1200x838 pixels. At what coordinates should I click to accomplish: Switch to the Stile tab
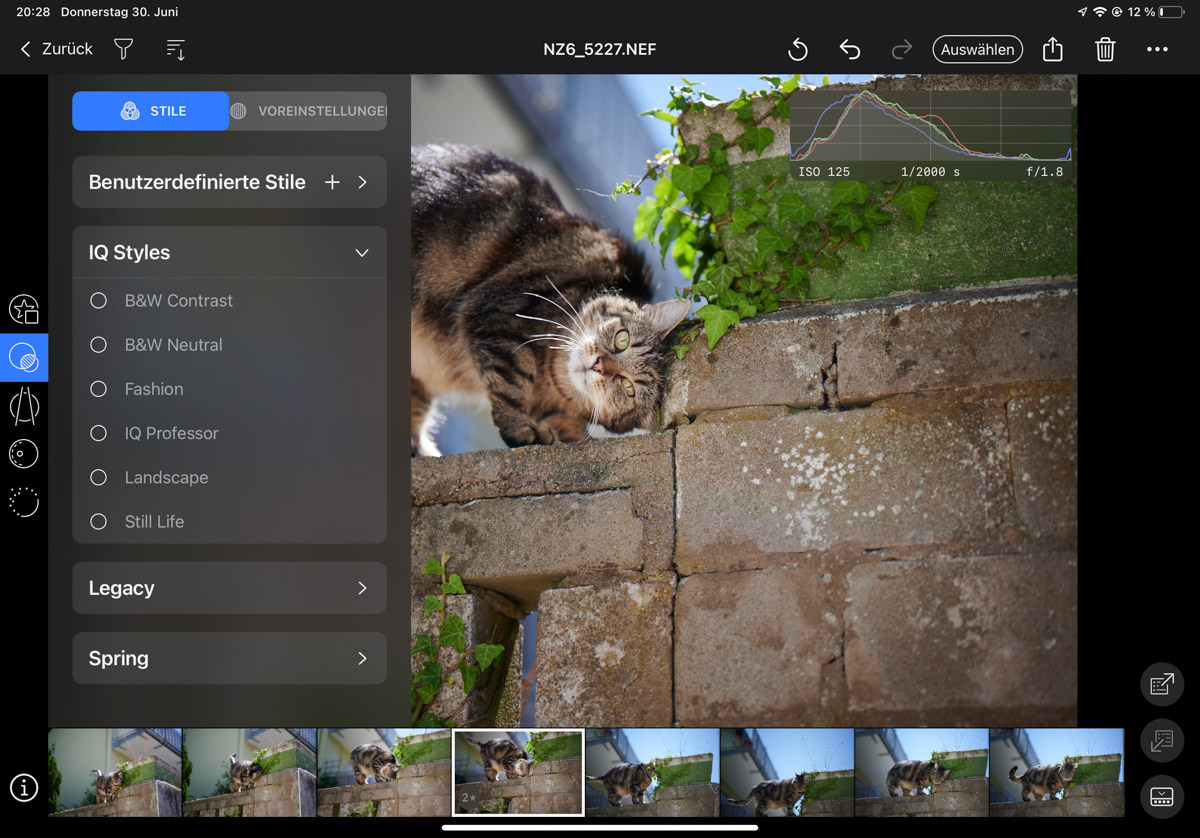(x=151, y=111)
